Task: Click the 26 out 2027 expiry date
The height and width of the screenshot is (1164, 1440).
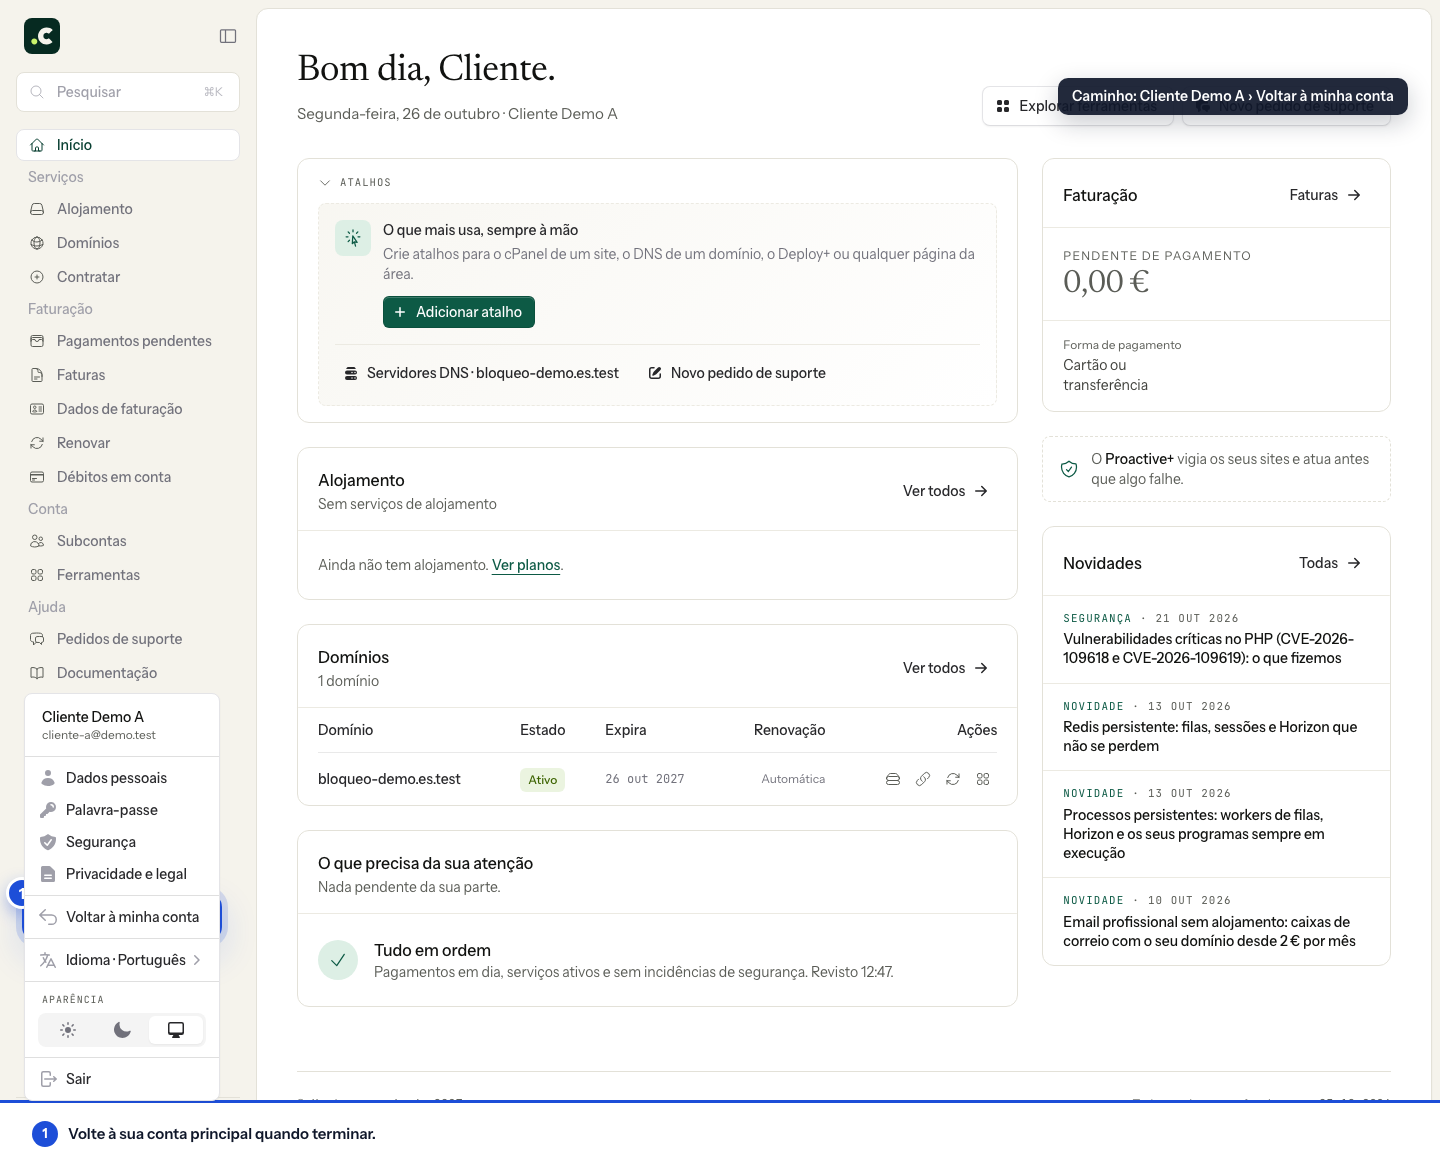Action: (645, 779)
